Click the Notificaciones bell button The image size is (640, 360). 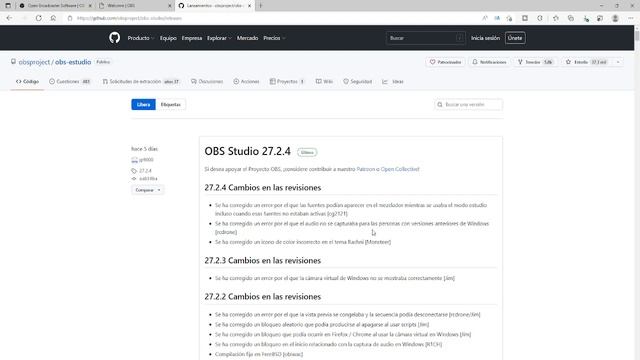(489, 62)
